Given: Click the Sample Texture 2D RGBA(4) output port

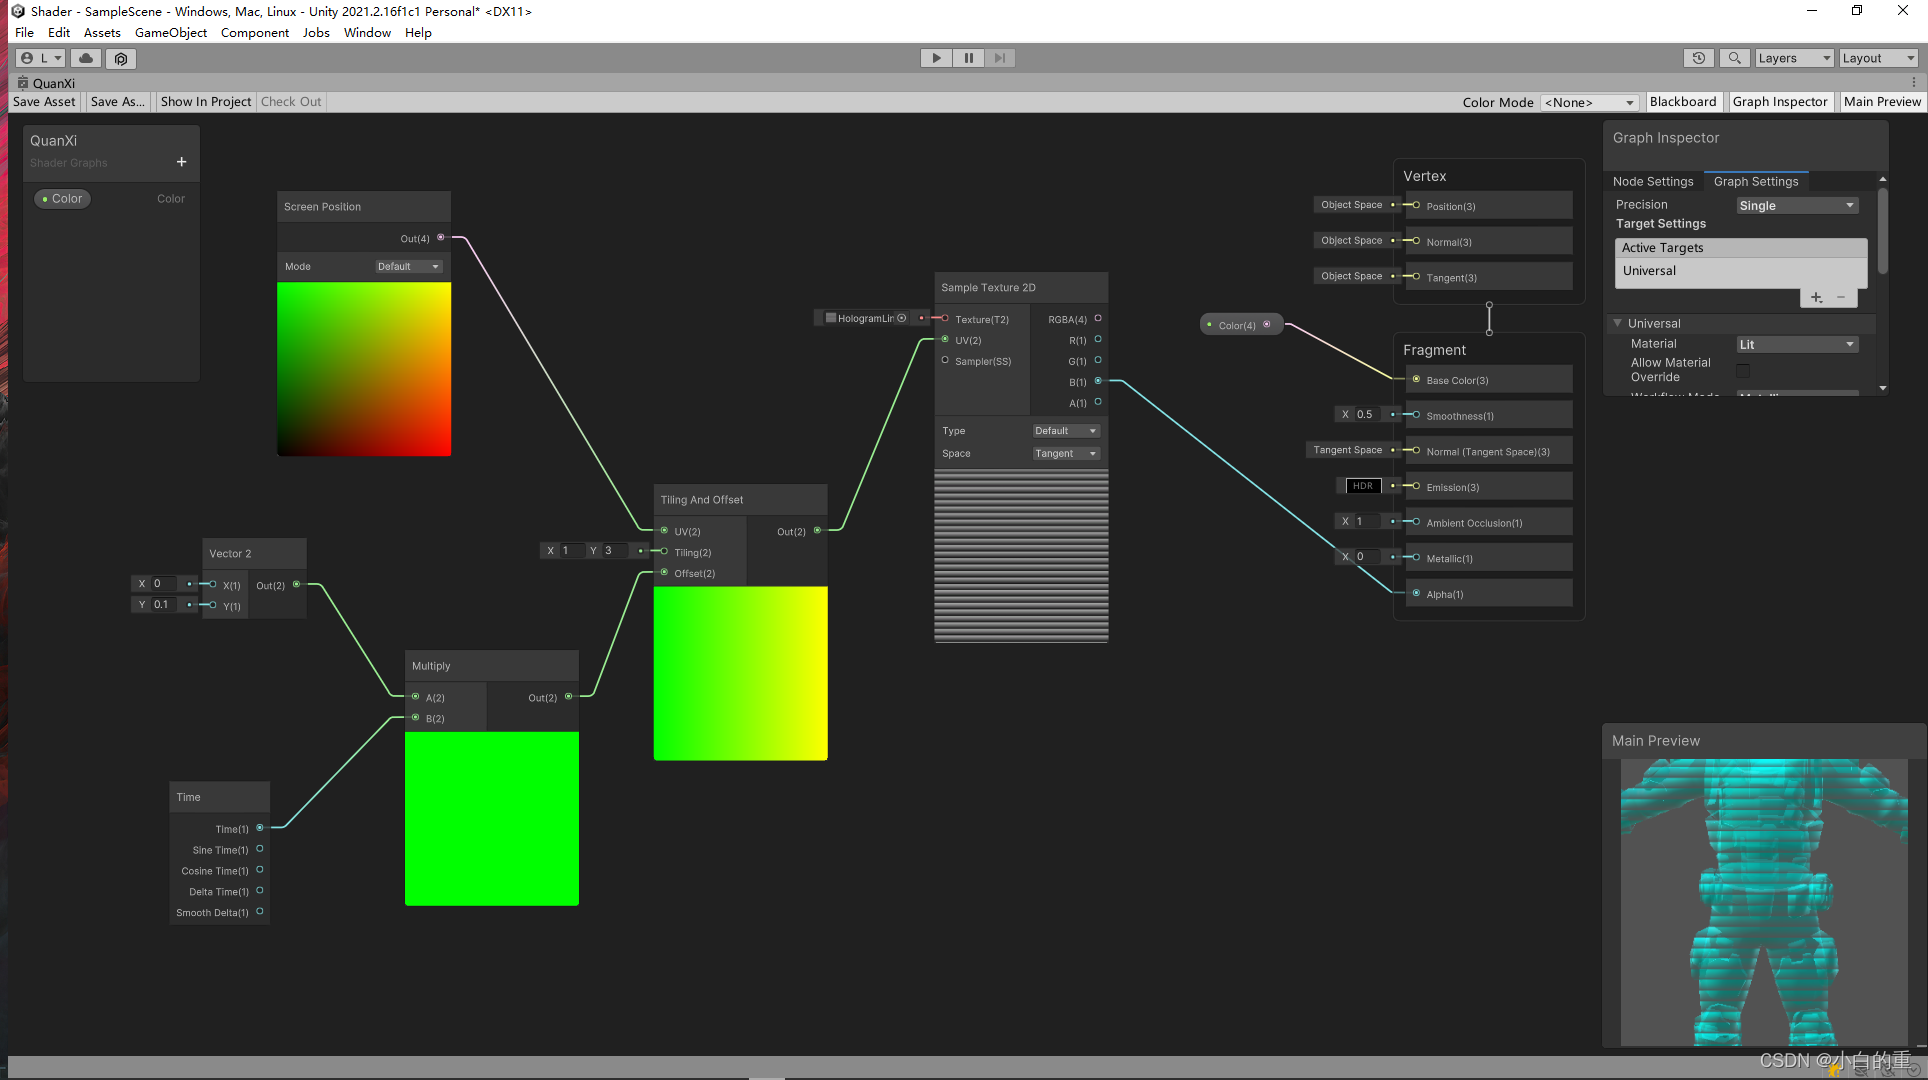Looking at the screenshot, I should 1098,319.
